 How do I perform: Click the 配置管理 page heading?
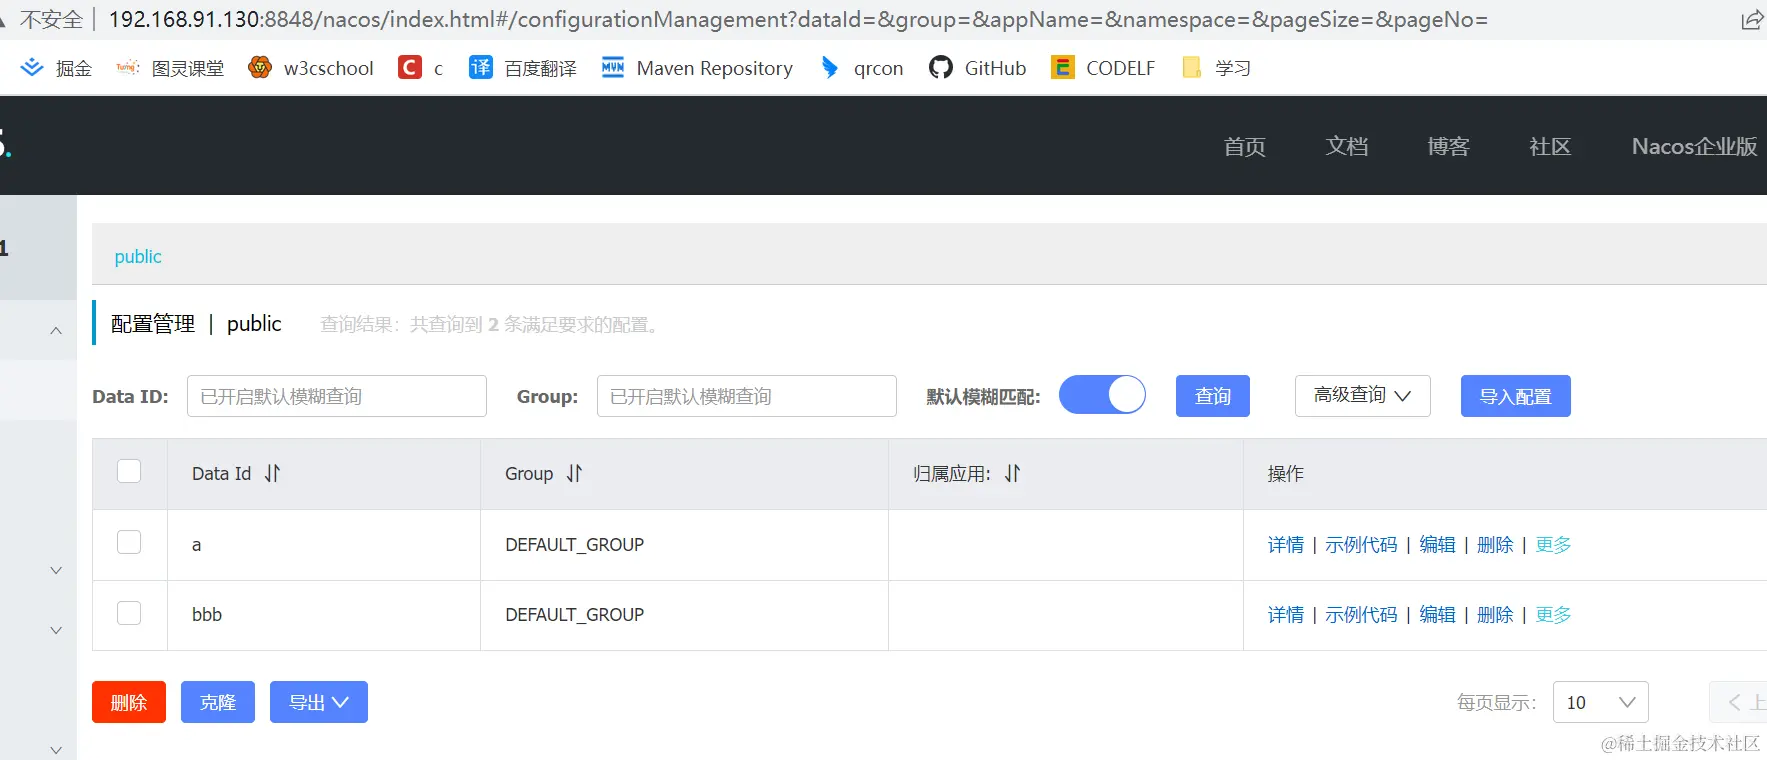(x=153, y=324)
